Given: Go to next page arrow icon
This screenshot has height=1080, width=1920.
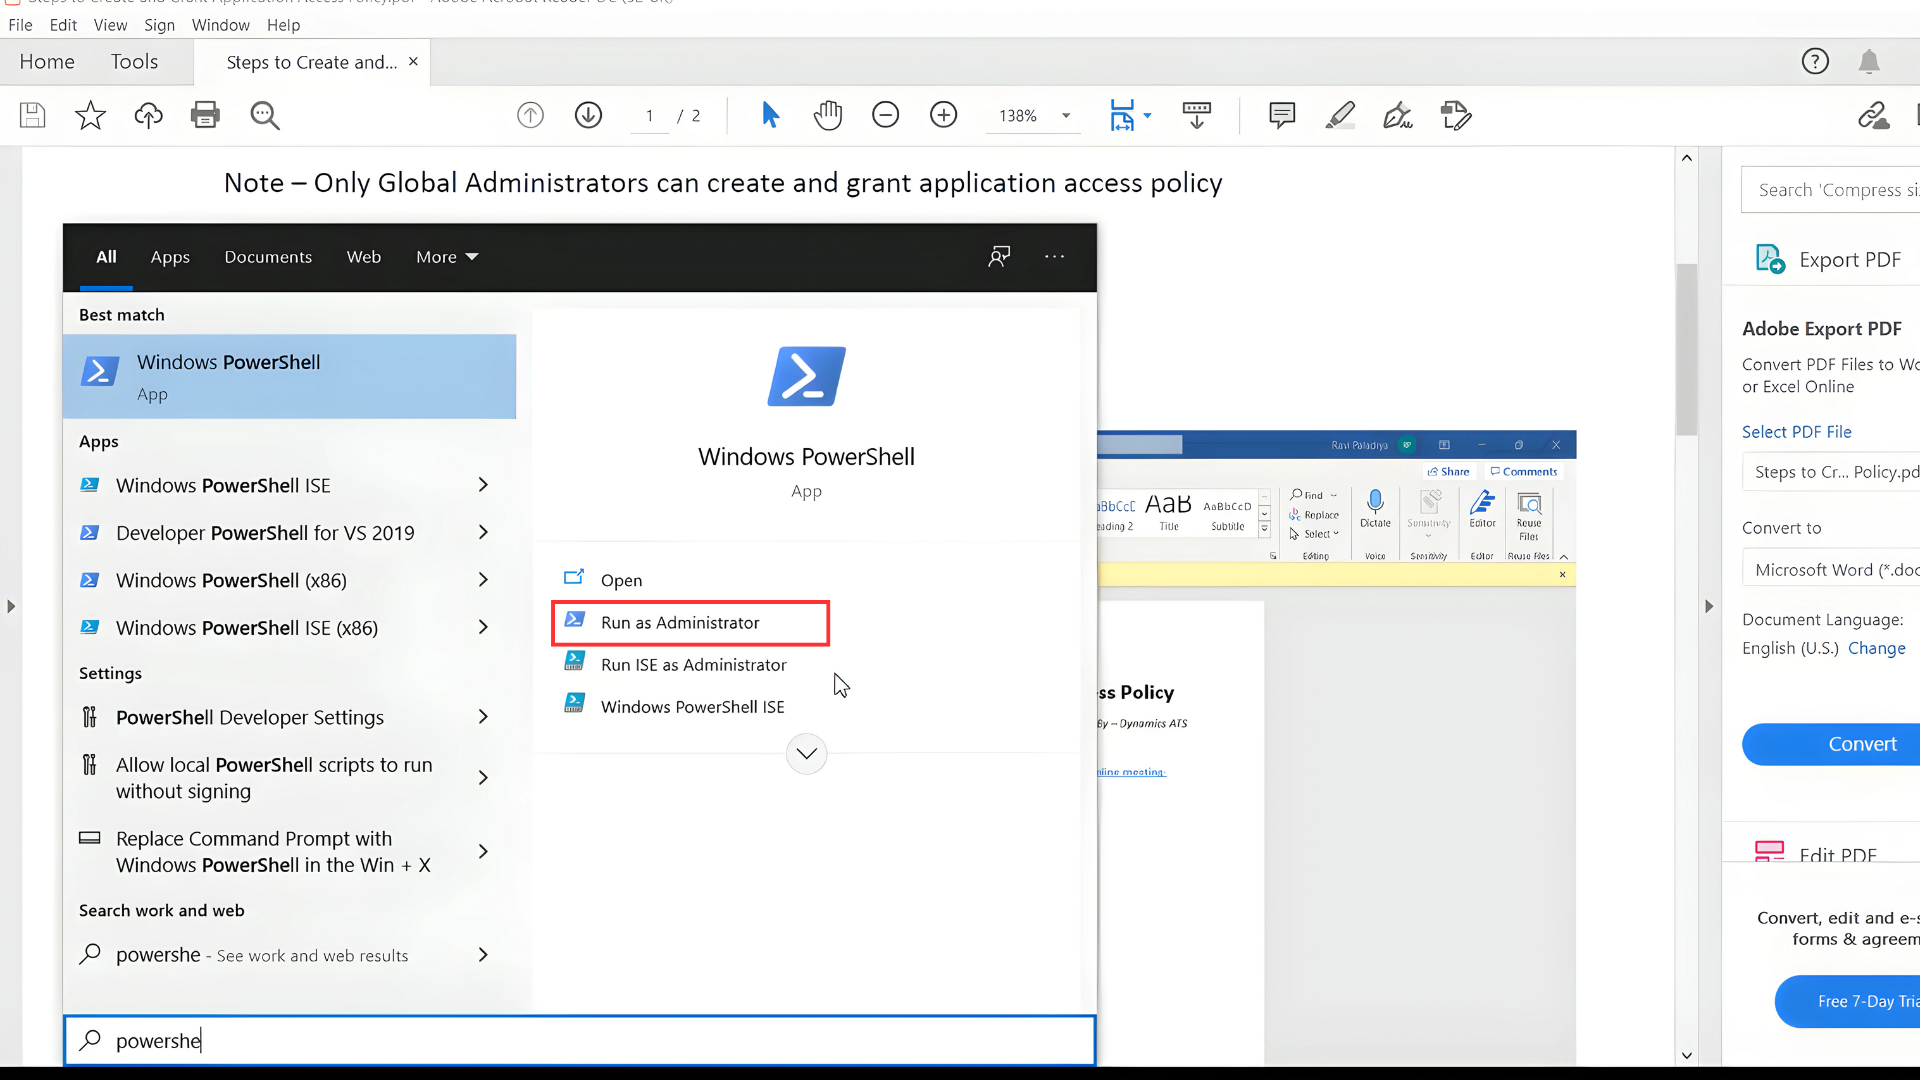Looking at the screenshot, I should [588, 115].
